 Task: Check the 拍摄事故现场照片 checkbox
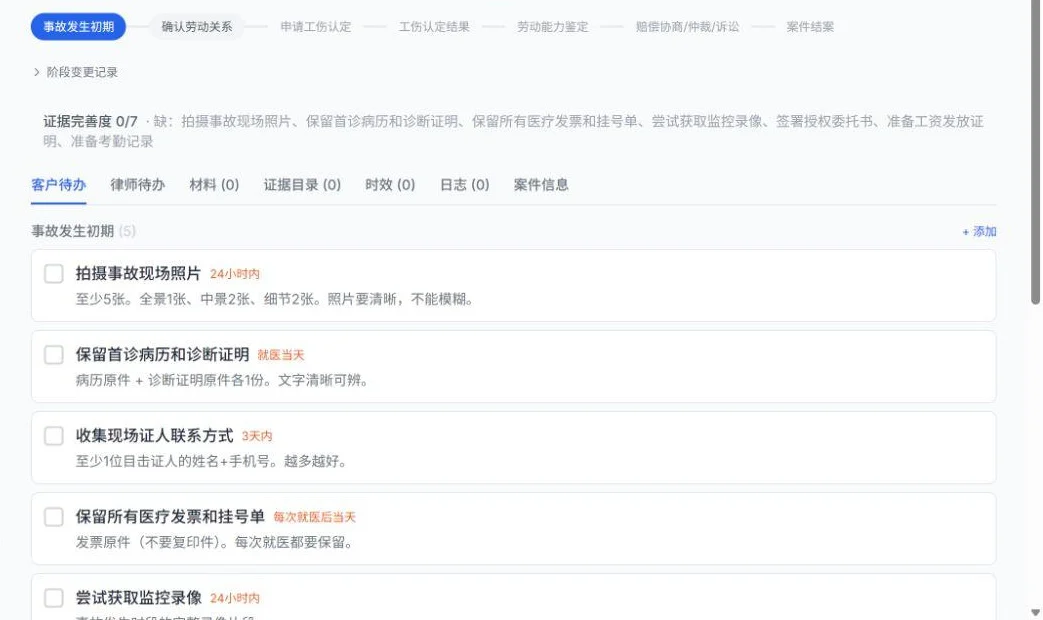click(x=53, y=273)
